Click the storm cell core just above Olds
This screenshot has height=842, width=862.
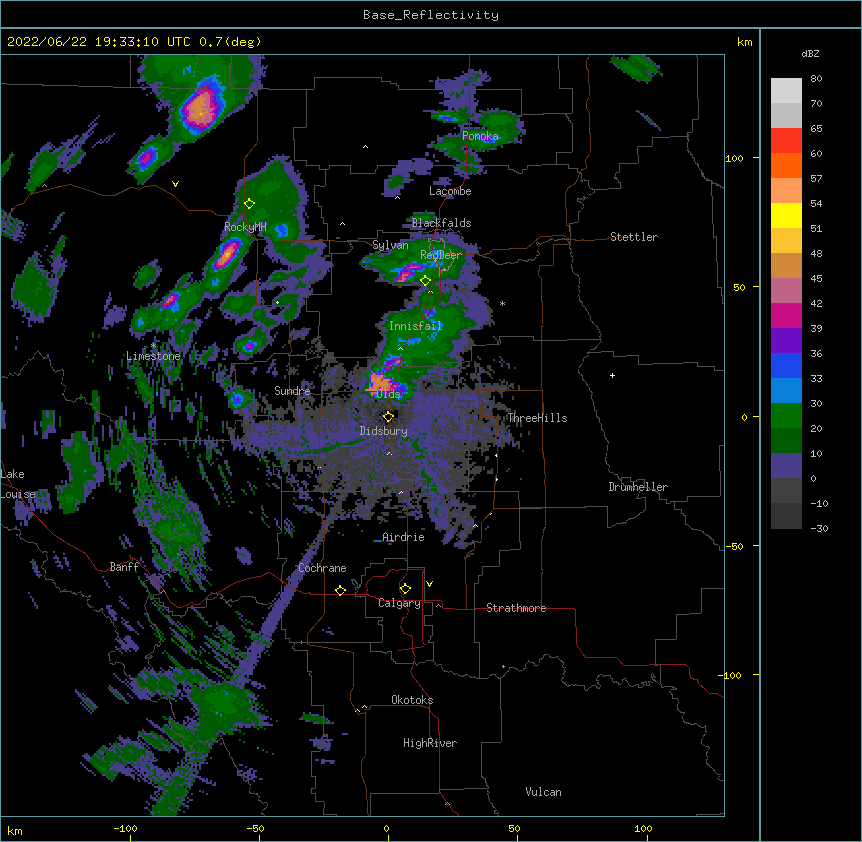pos(379,381)
